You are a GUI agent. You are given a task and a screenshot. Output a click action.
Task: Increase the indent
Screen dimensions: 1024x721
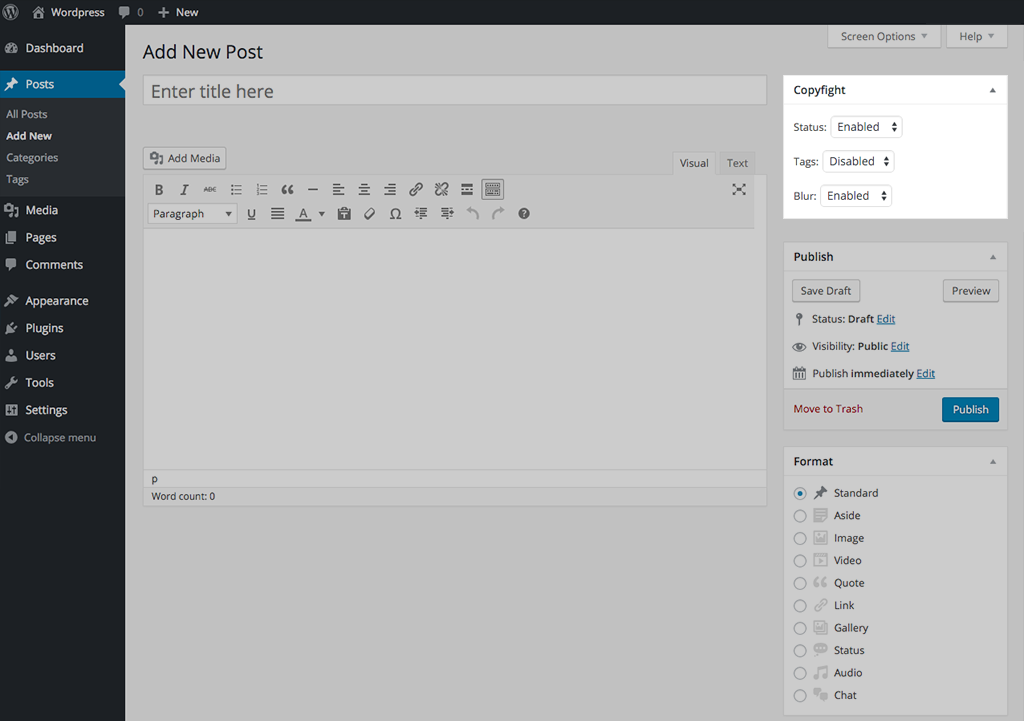click(447, 214)
